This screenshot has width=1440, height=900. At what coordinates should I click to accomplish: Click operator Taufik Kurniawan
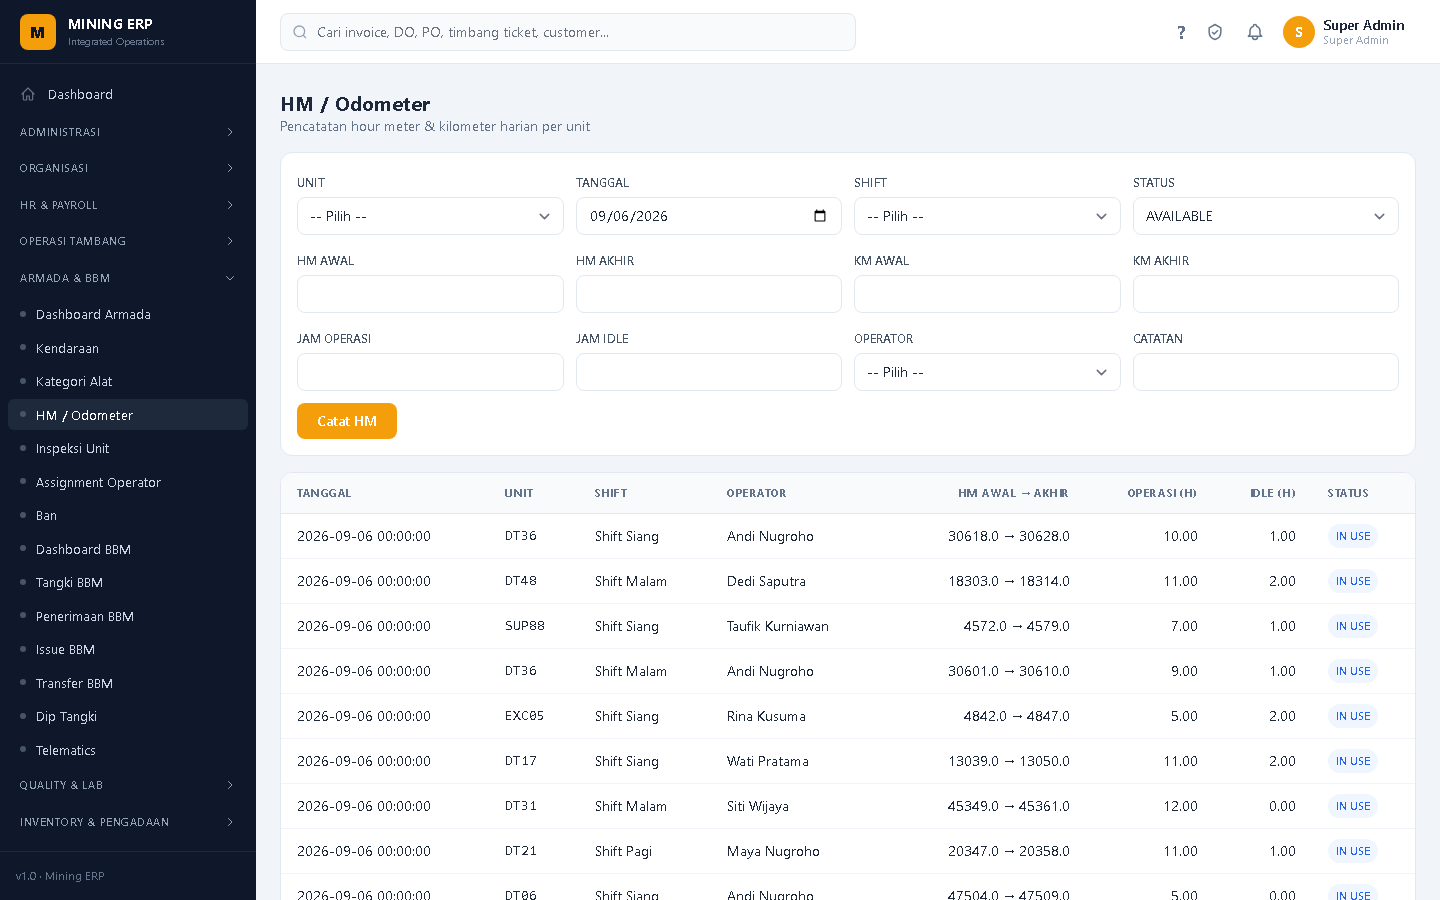(778, 626)
